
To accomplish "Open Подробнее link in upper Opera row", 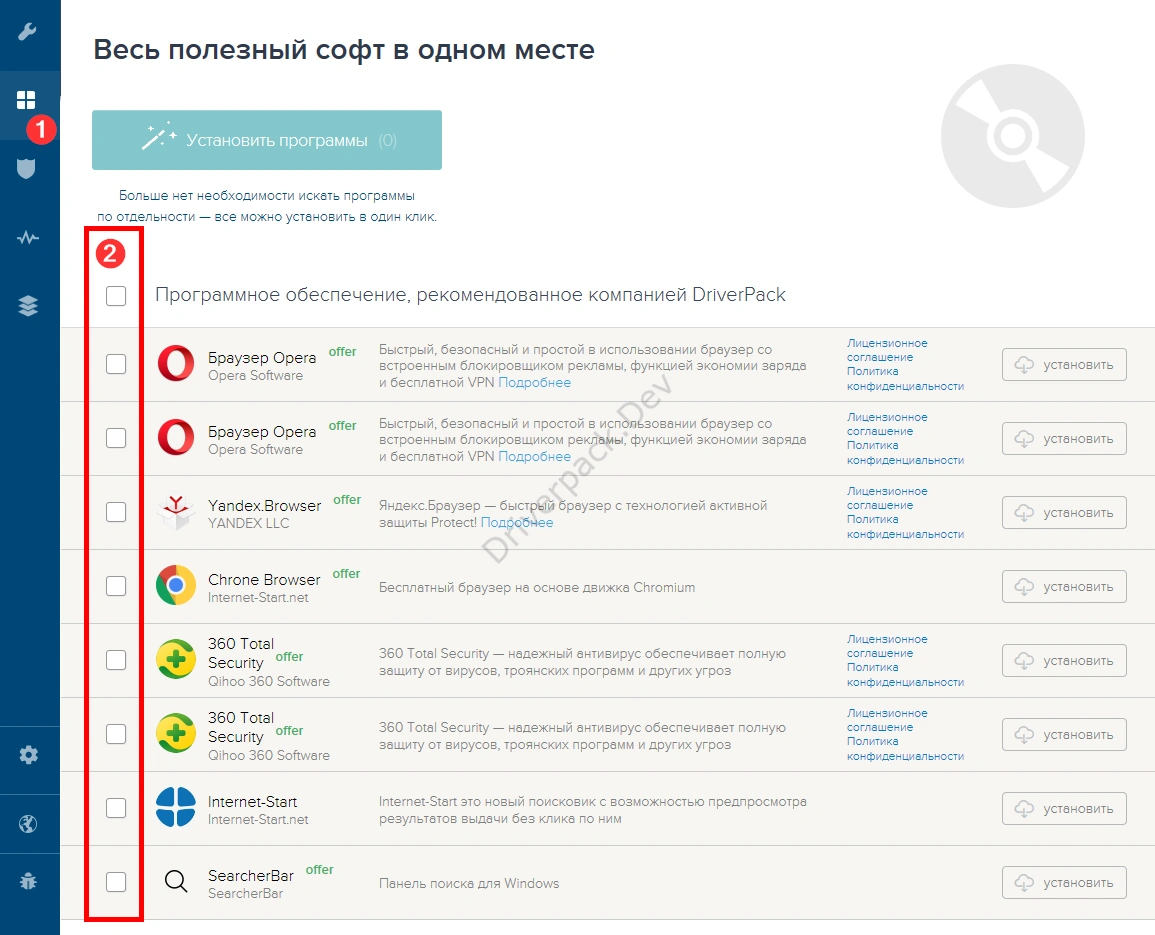I will (534, 382).
